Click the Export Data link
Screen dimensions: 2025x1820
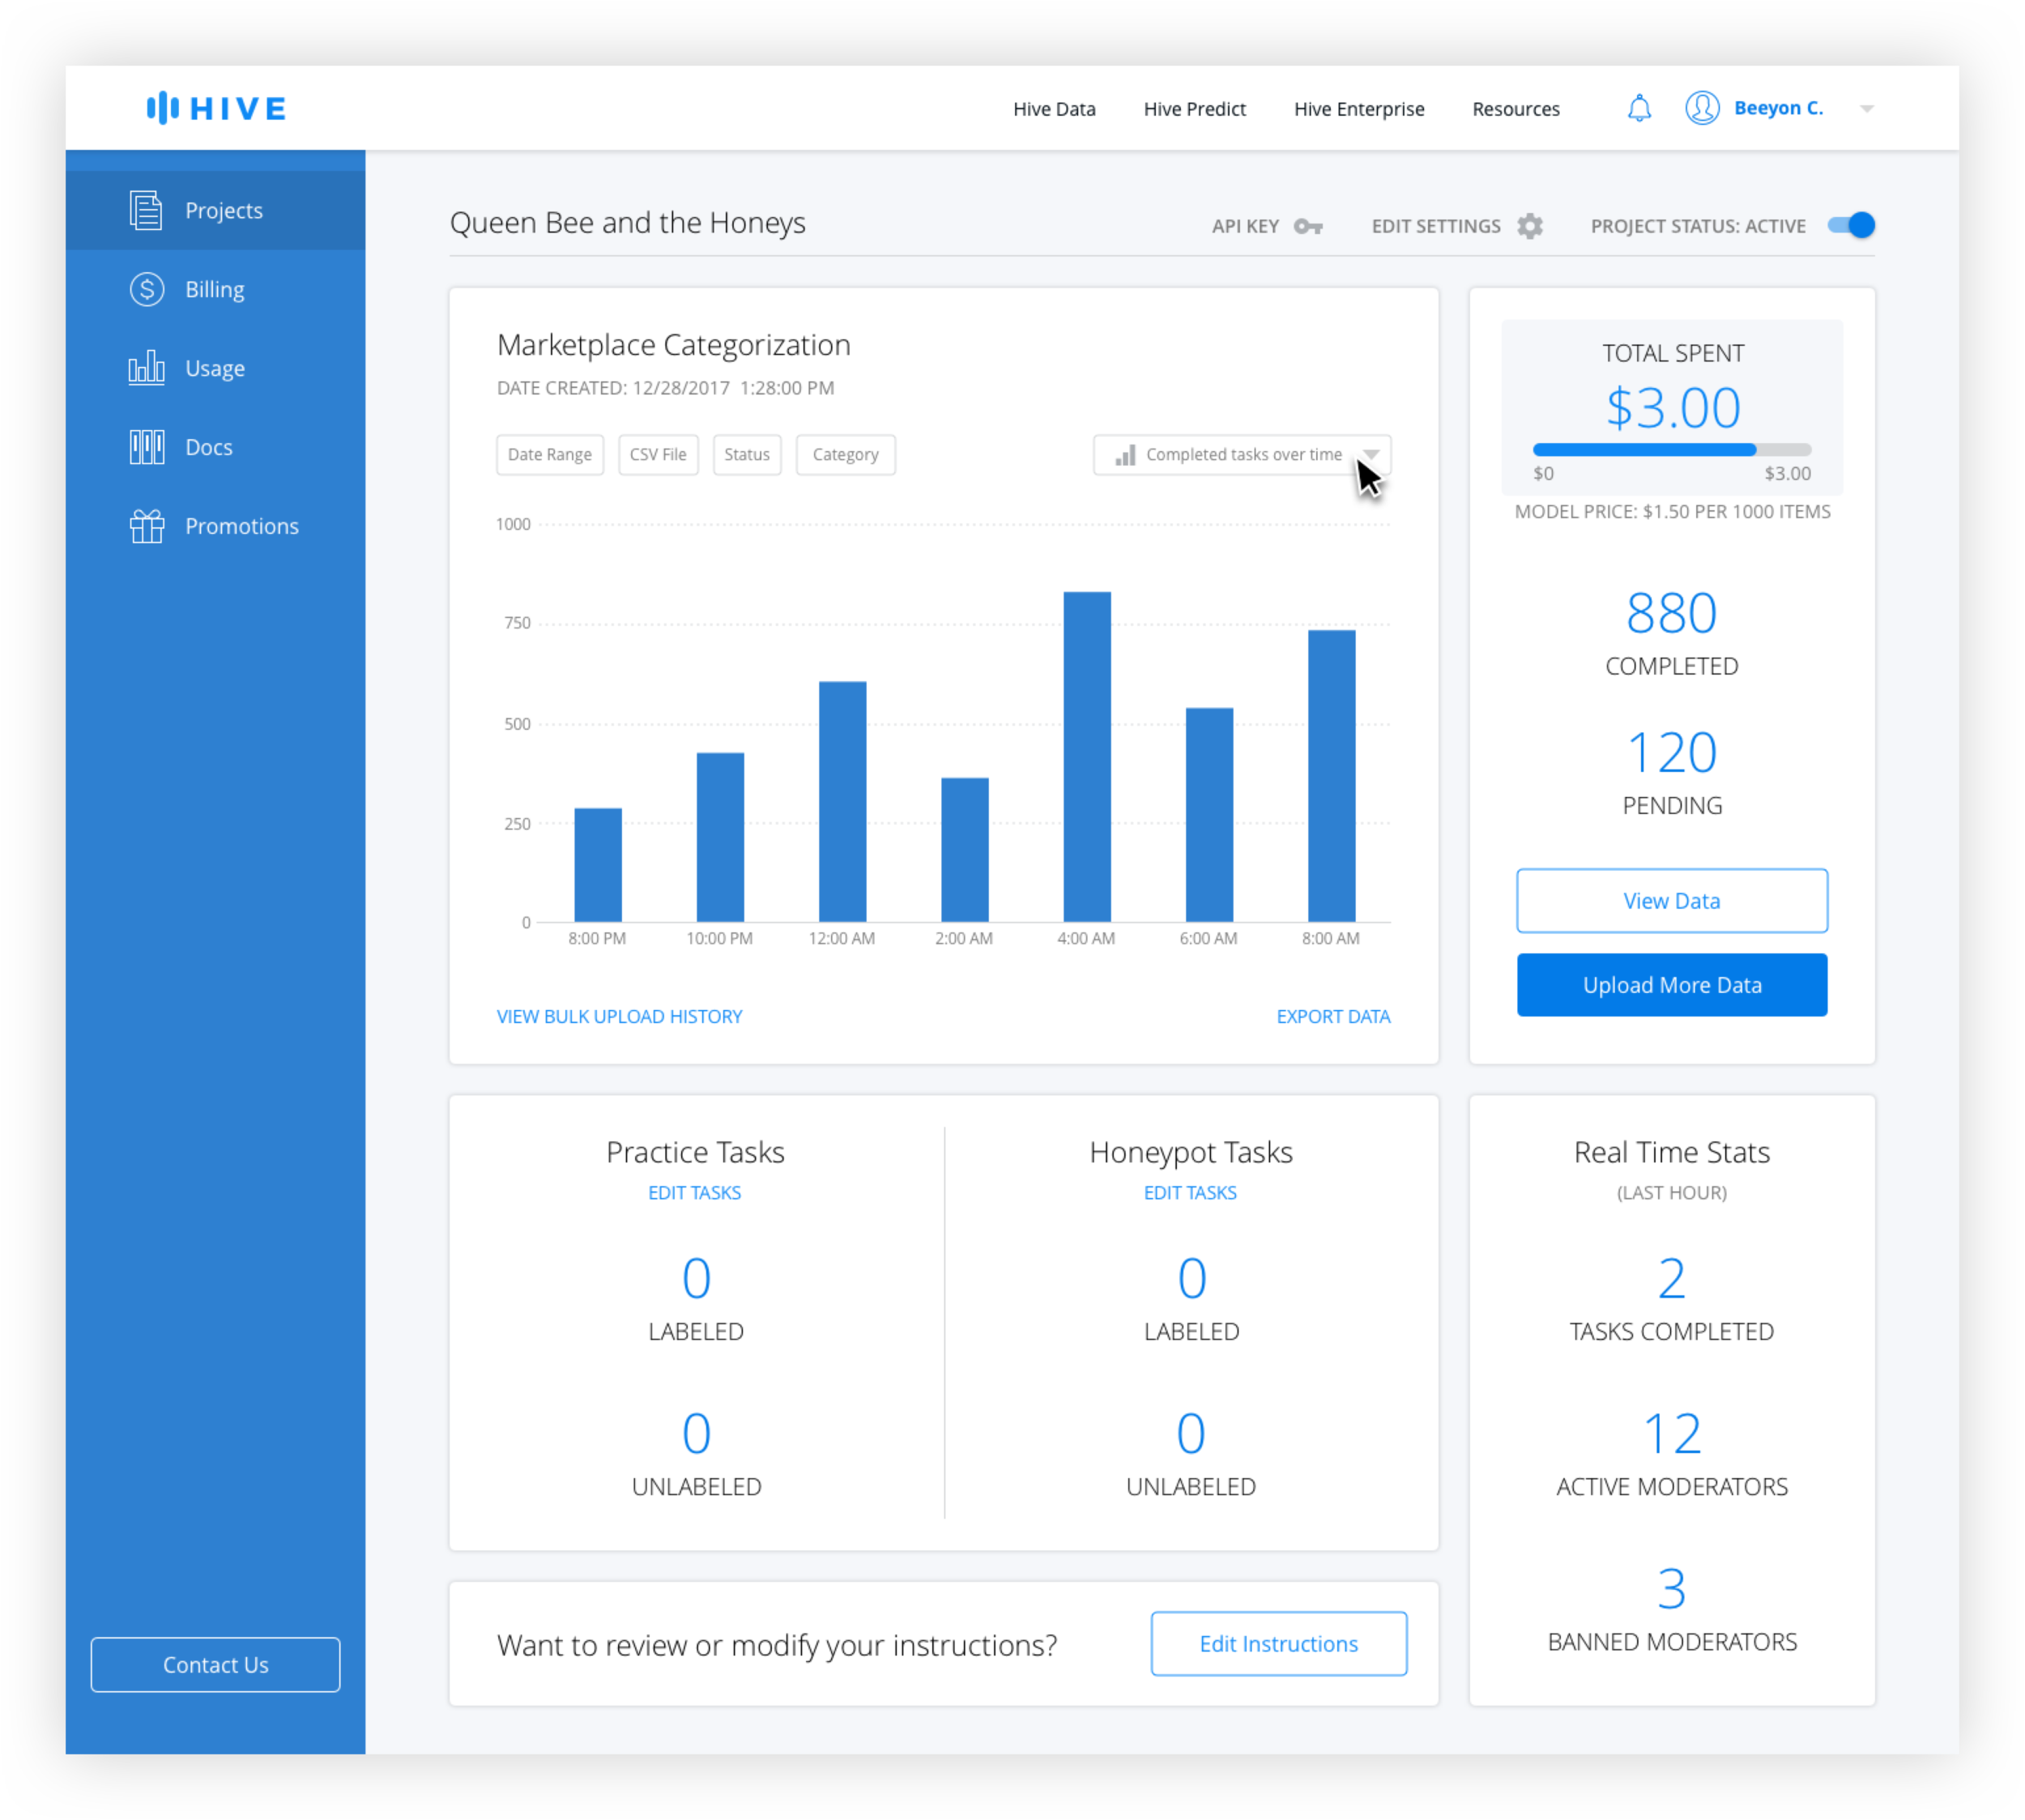point(1333,1016)
